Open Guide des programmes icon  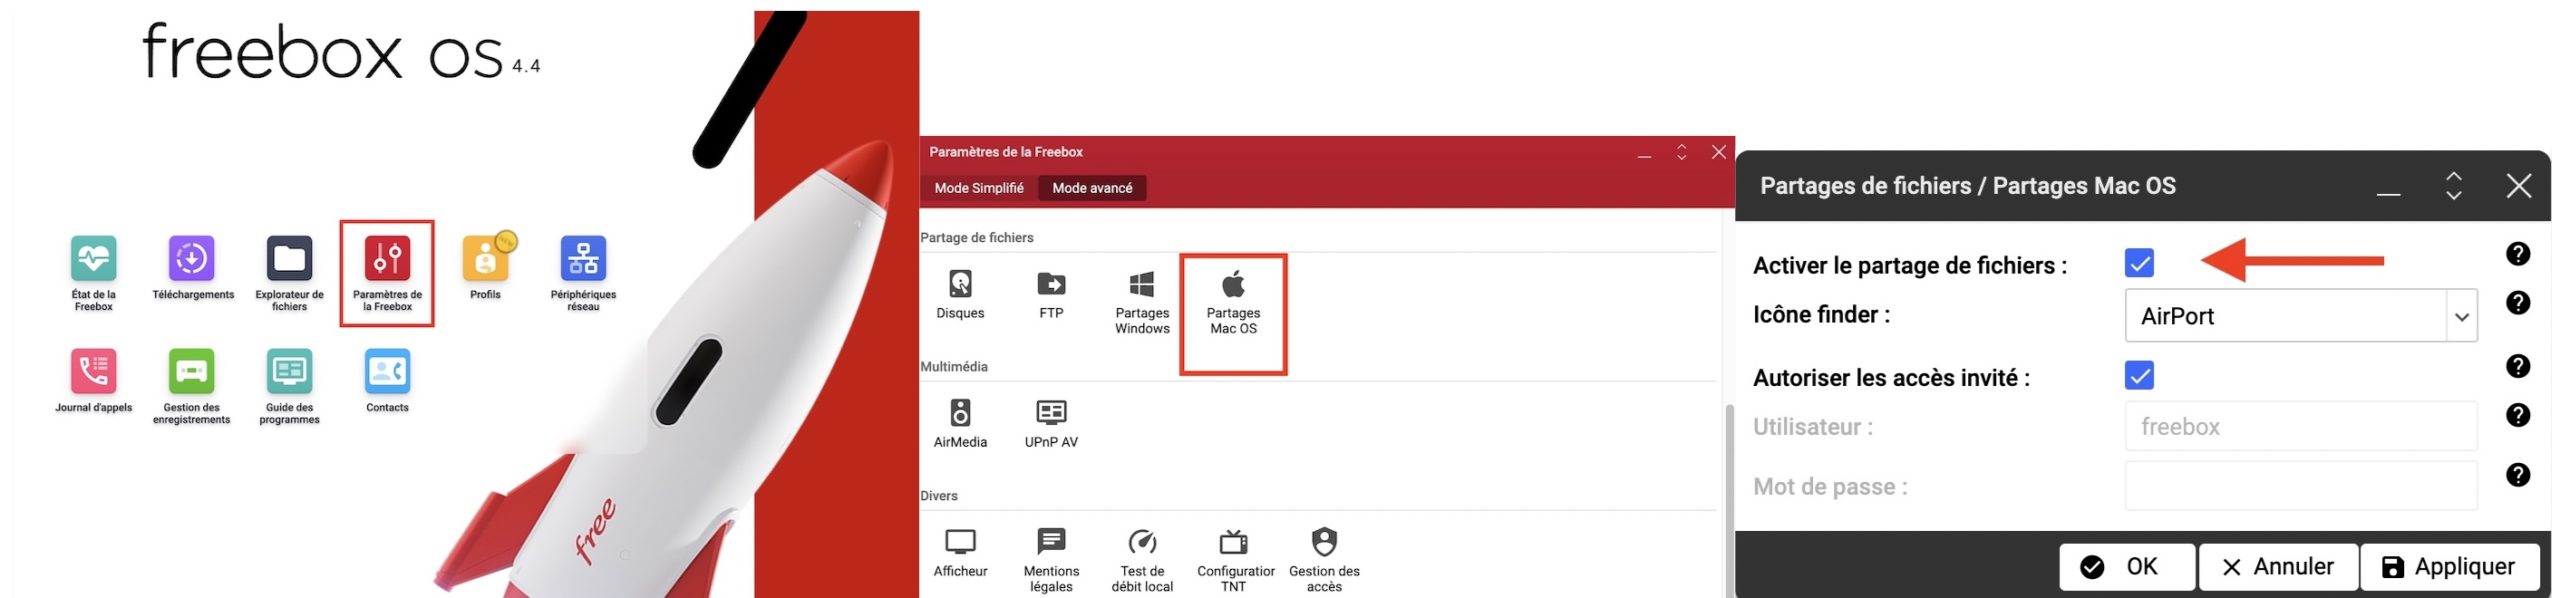pyautogui.click(x=289, y=371)
